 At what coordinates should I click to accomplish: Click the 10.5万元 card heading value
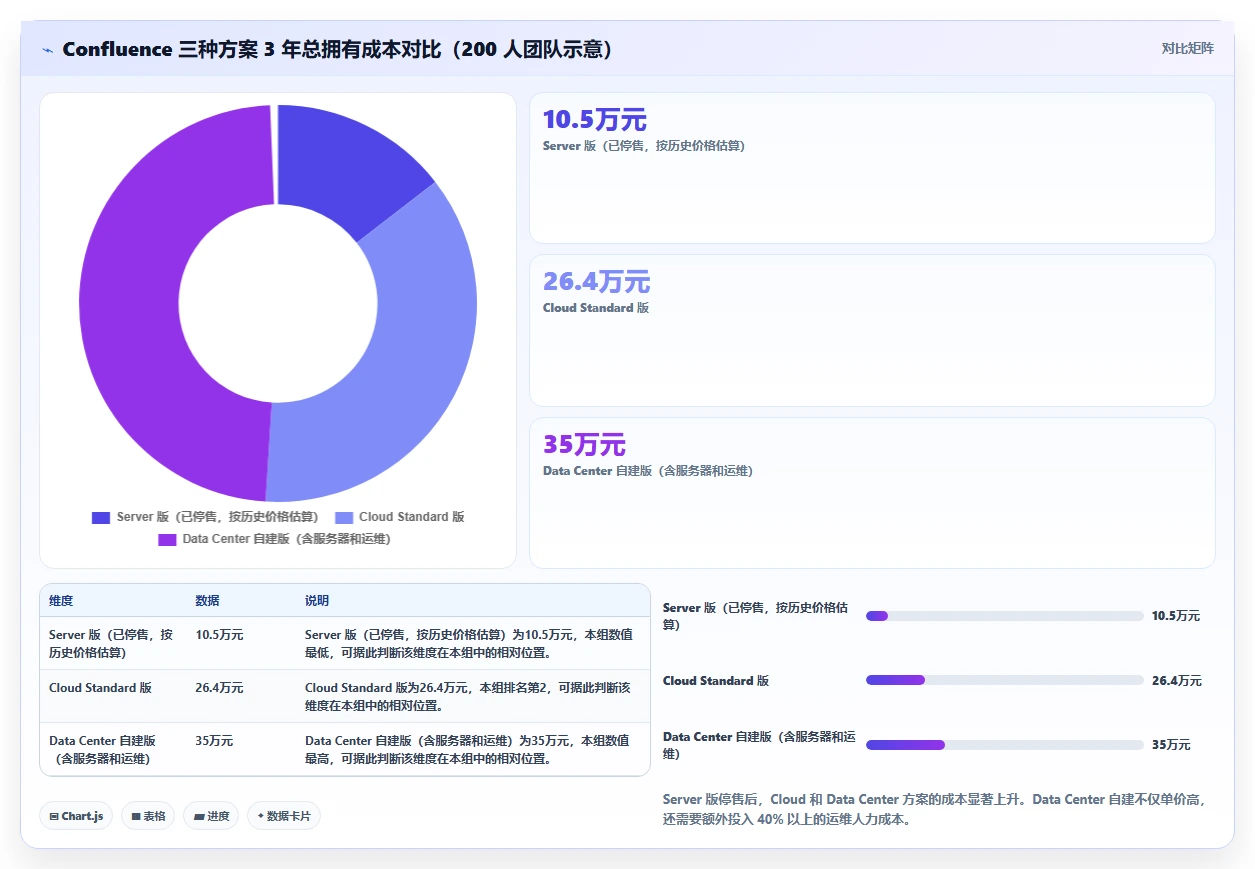tap(595, 120)
